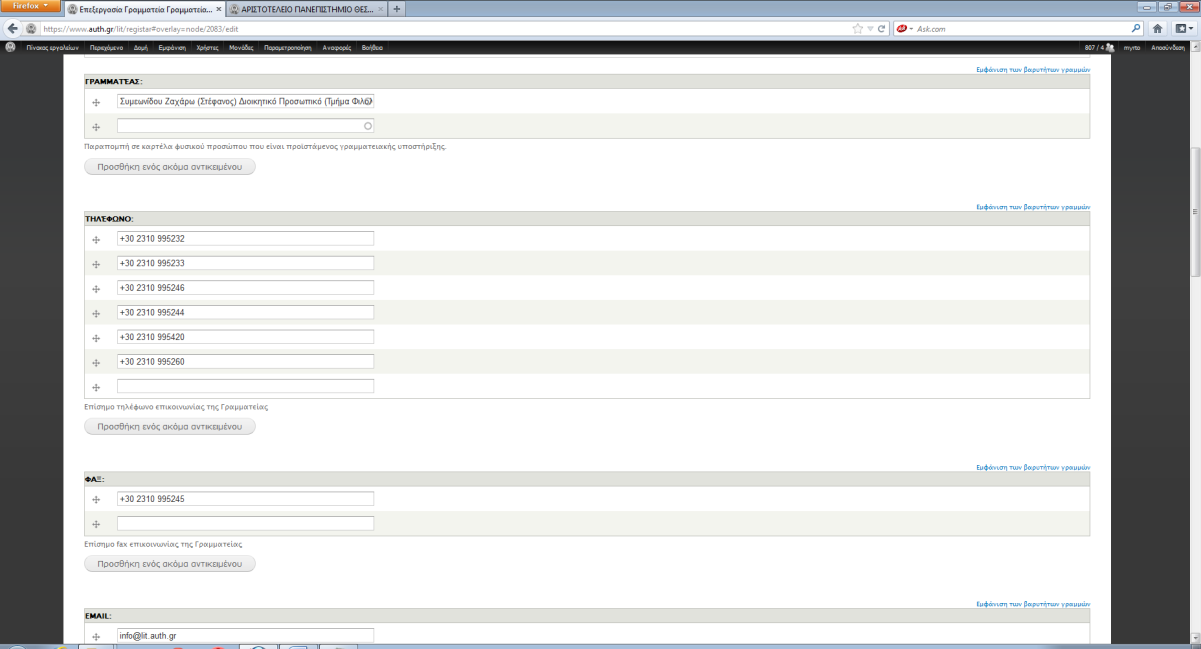Click phone field containing +30 2310 995232
This screenshot has height=649, width=1201.
pos(245,239)
